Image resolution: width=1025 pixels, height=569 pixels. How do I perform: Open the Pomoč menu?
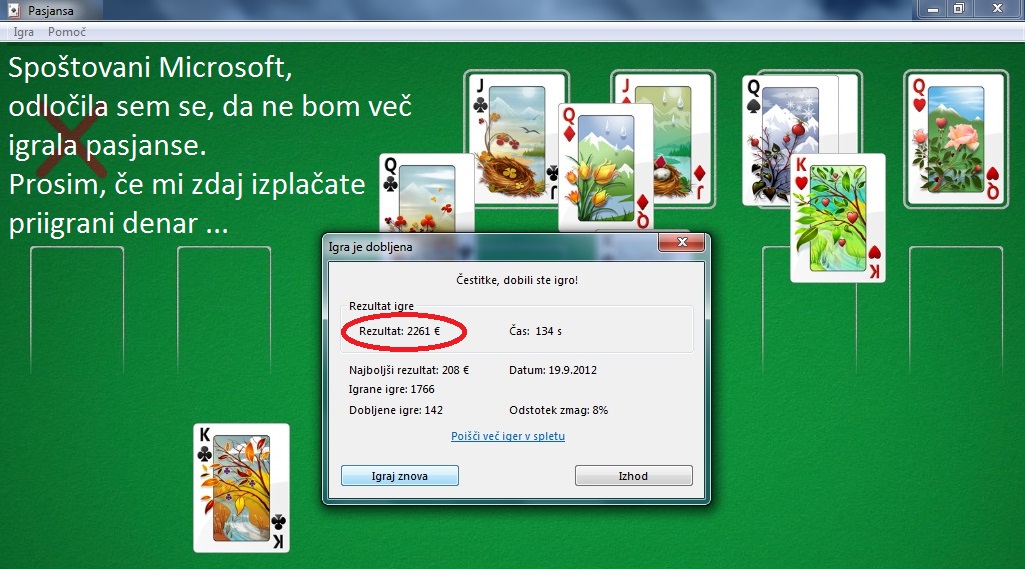click(67, 32)
